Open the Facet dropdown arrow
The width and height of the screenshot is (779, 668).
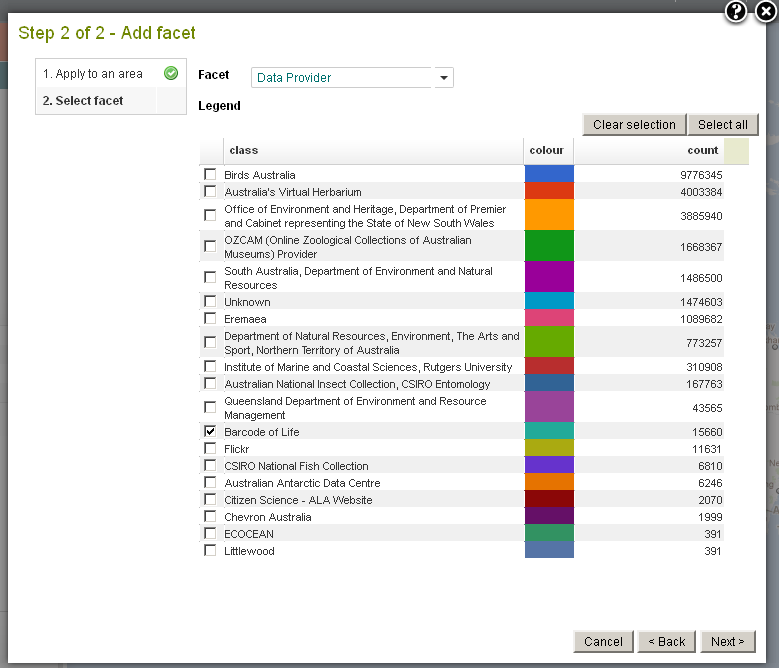(x=444, y=78)
